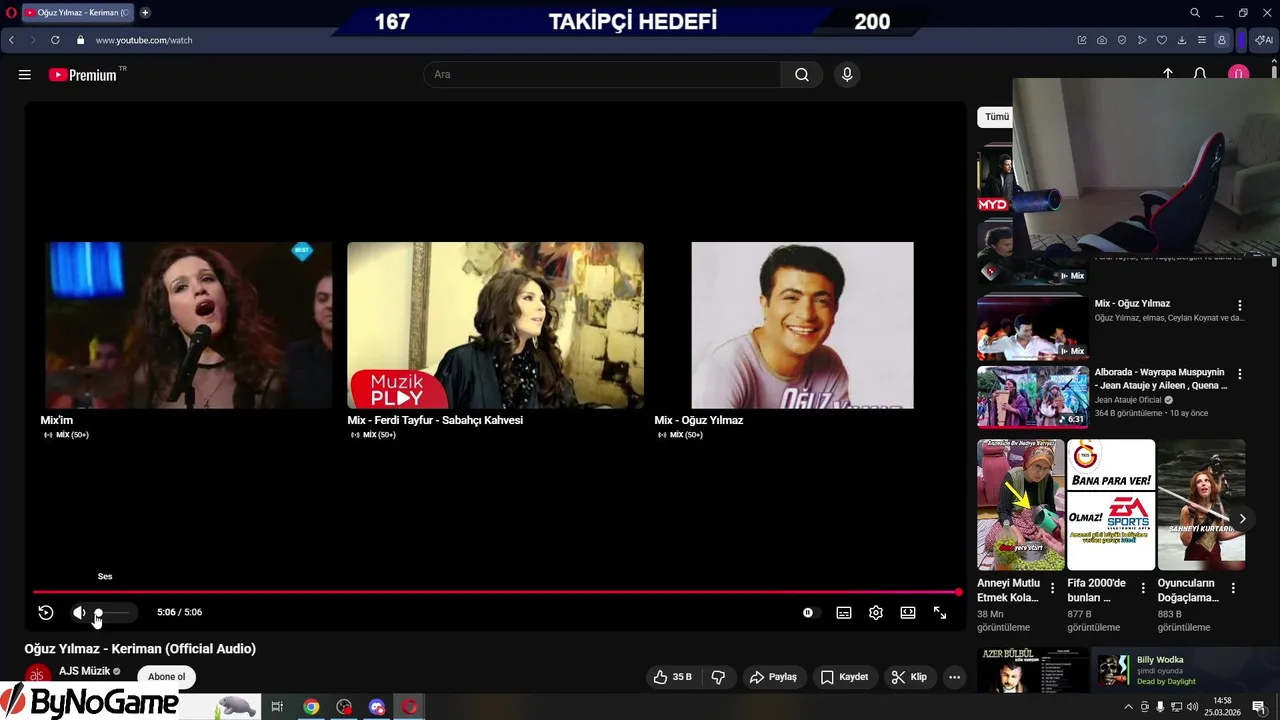Open options for sidebar Mix - Oğuz Yılmaz

click(x=1240, y=306)
